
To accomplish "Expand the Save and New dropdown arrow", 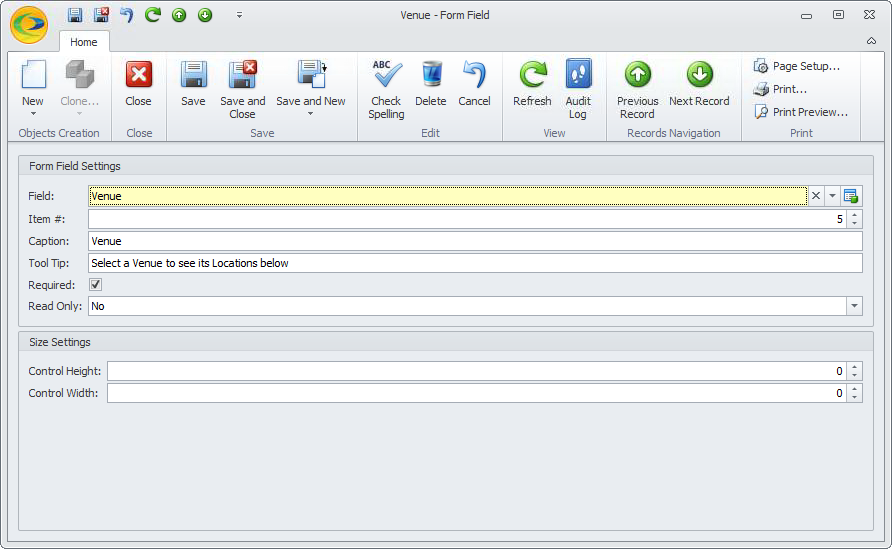I will 311,114.
